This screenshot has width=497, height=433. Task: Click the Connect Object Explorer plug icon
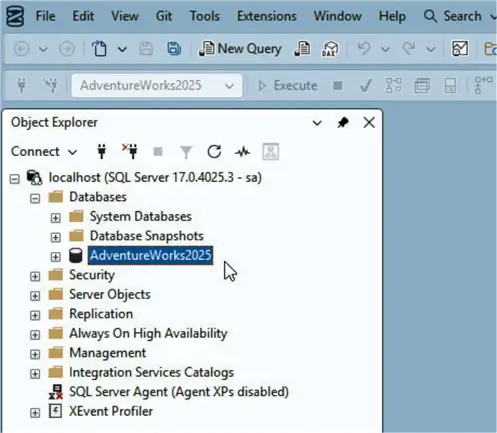(x=102, y=152)
